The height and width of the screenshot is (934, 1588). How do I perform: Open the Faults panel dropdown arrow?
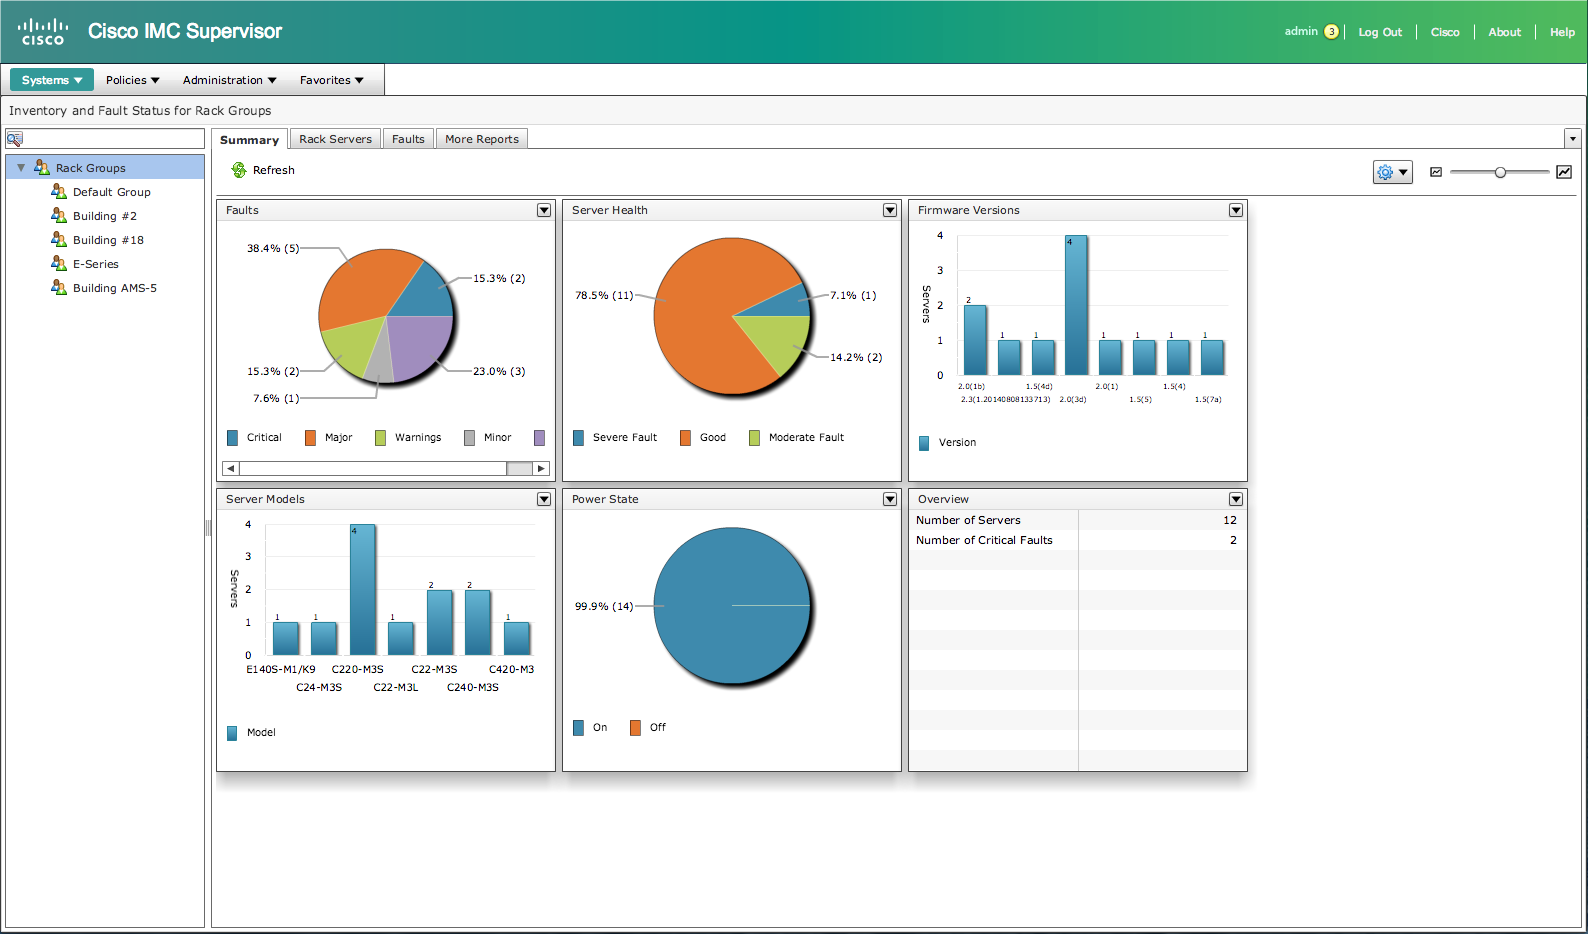coord(544,210)
